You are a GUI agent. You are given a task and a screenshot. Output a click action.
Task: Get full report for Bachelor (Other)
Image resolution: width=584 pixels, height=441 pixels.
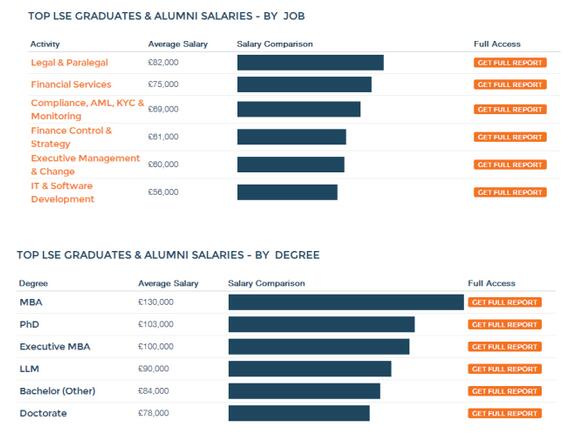tap(505, 391)
